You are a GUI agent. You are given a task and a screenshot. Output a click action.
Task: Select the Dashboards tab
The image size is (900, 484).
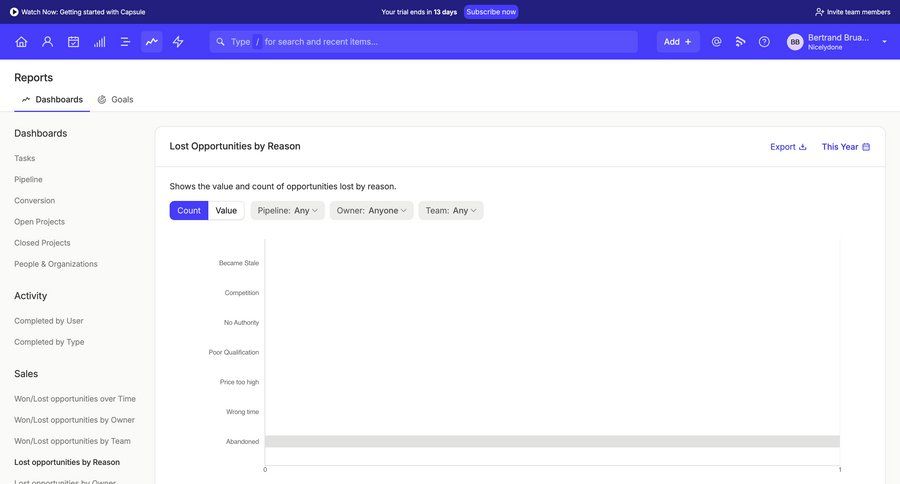[x=52, y=100]
